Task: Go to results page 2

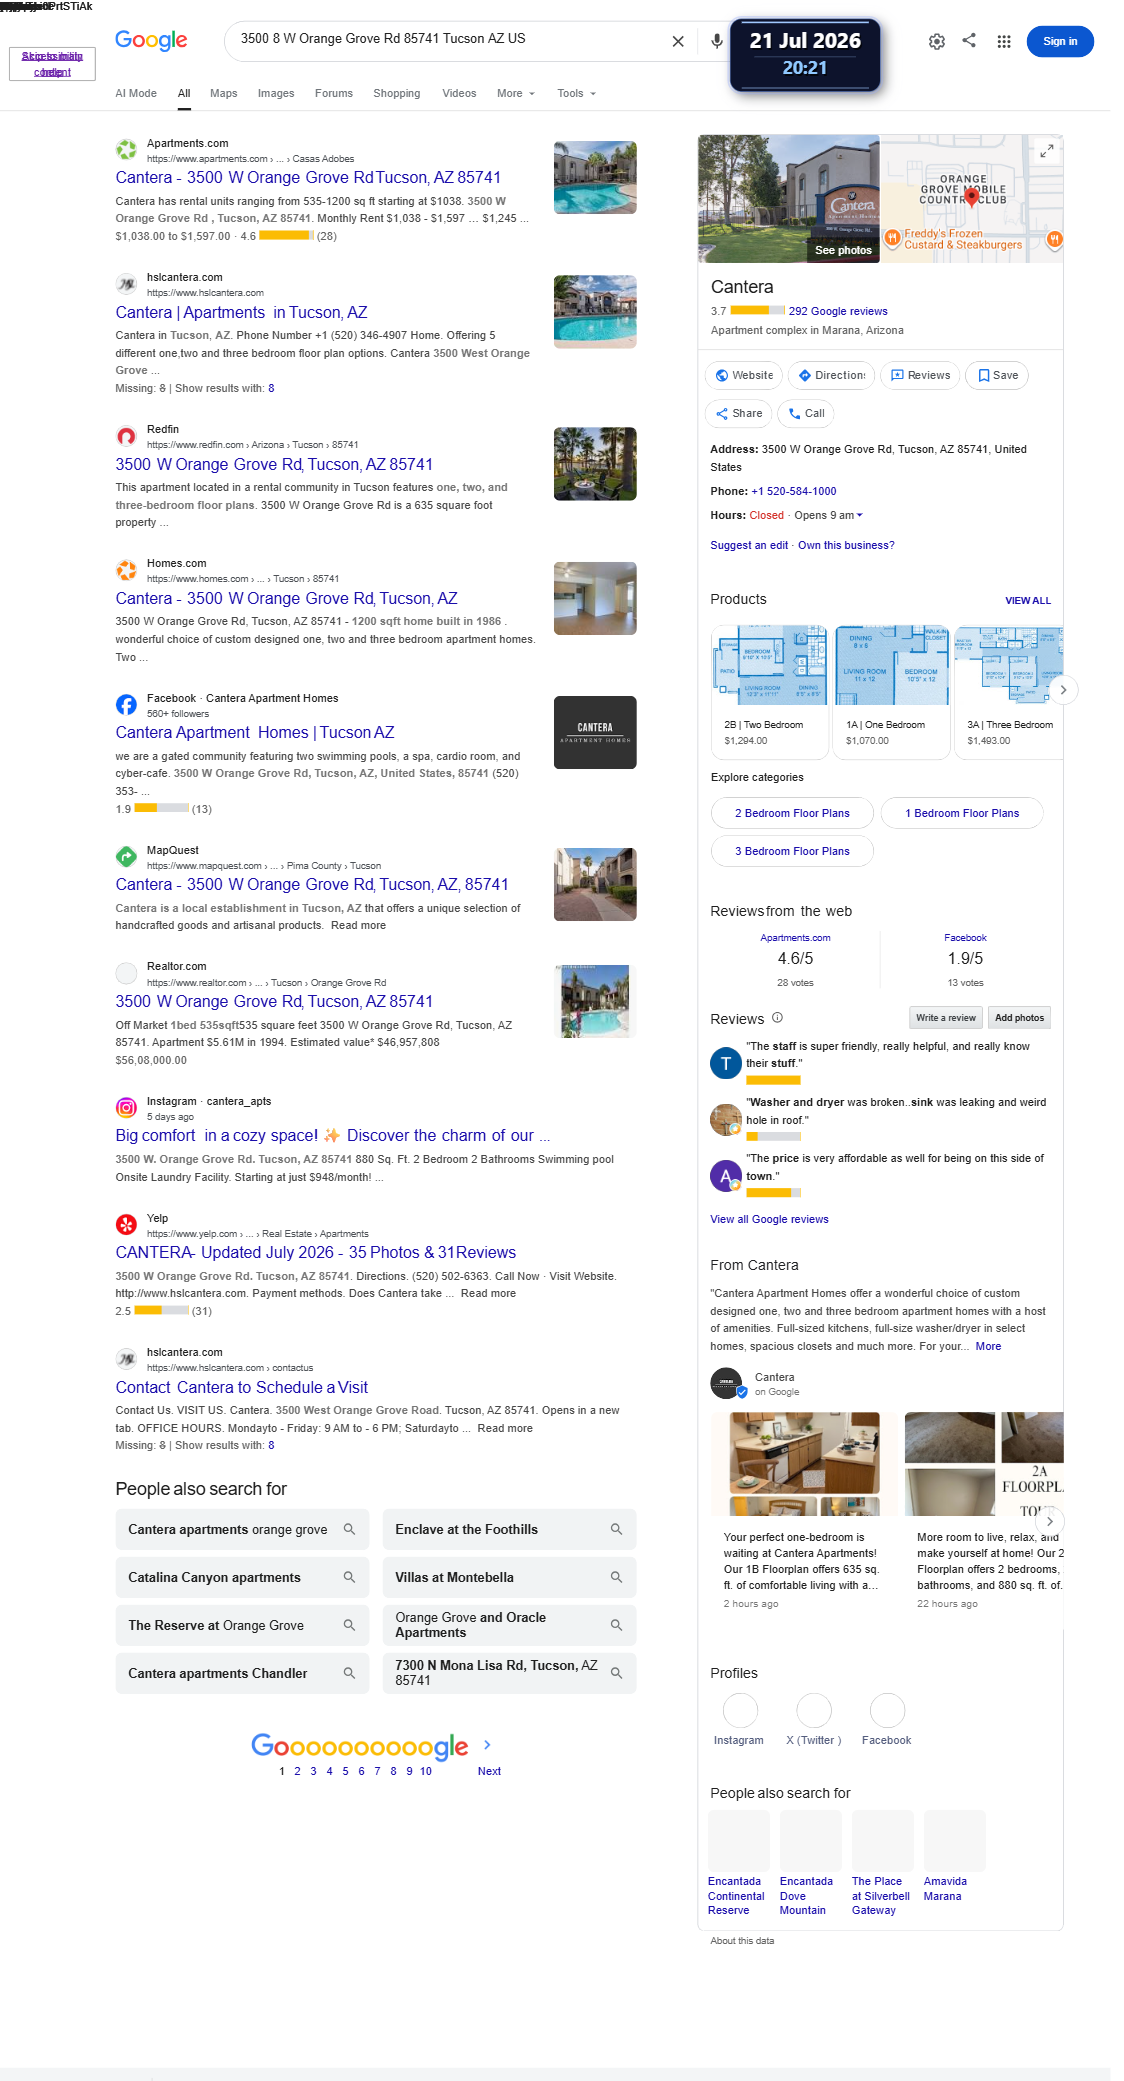Action: [297, 1771]
